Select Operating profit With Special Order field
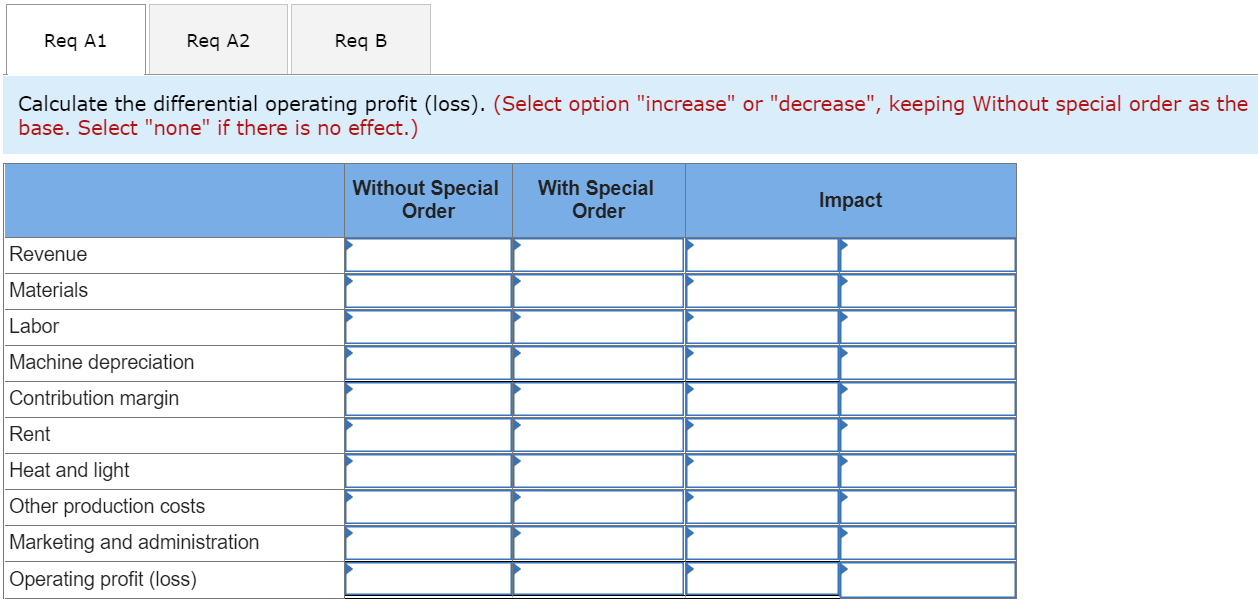The height and width of the screenshot is (601, 1258). coord(599,579)
